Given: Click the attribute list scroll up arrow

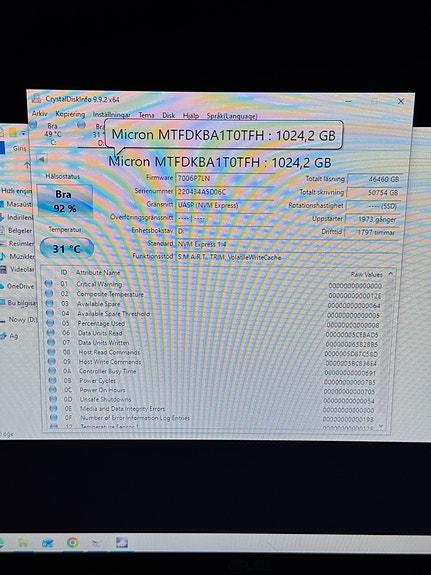Looking at the screenshot, I should (x=390, y=274).
